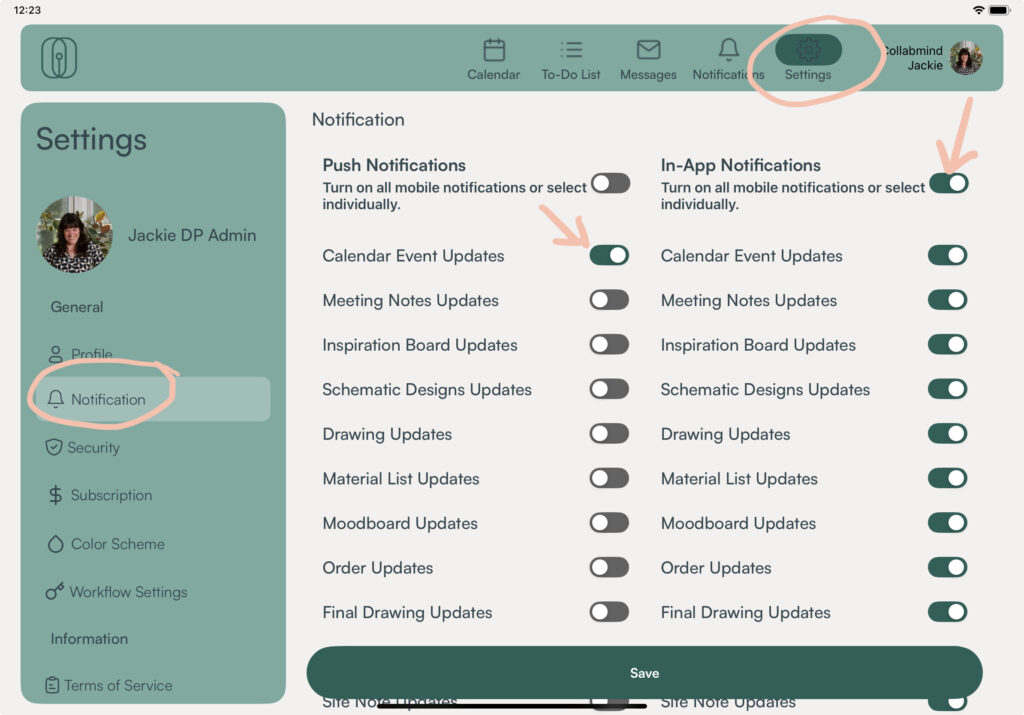Open the Messages envelope icon
Viewport: 1024px width, 715px height.
[x=648, y=50]
